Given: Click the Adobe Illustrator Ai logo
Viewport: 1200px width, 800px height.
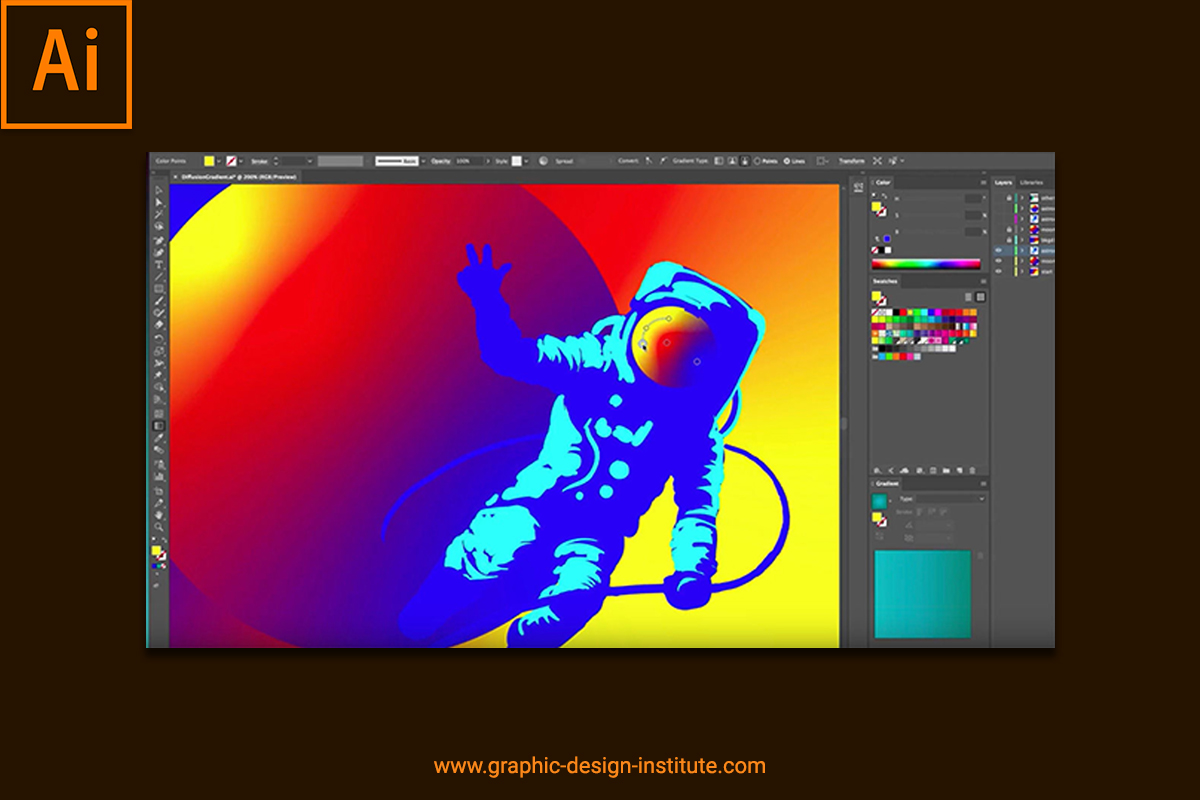Looking at the screenshot, I should pyautogui.click(x=67, y=65).
